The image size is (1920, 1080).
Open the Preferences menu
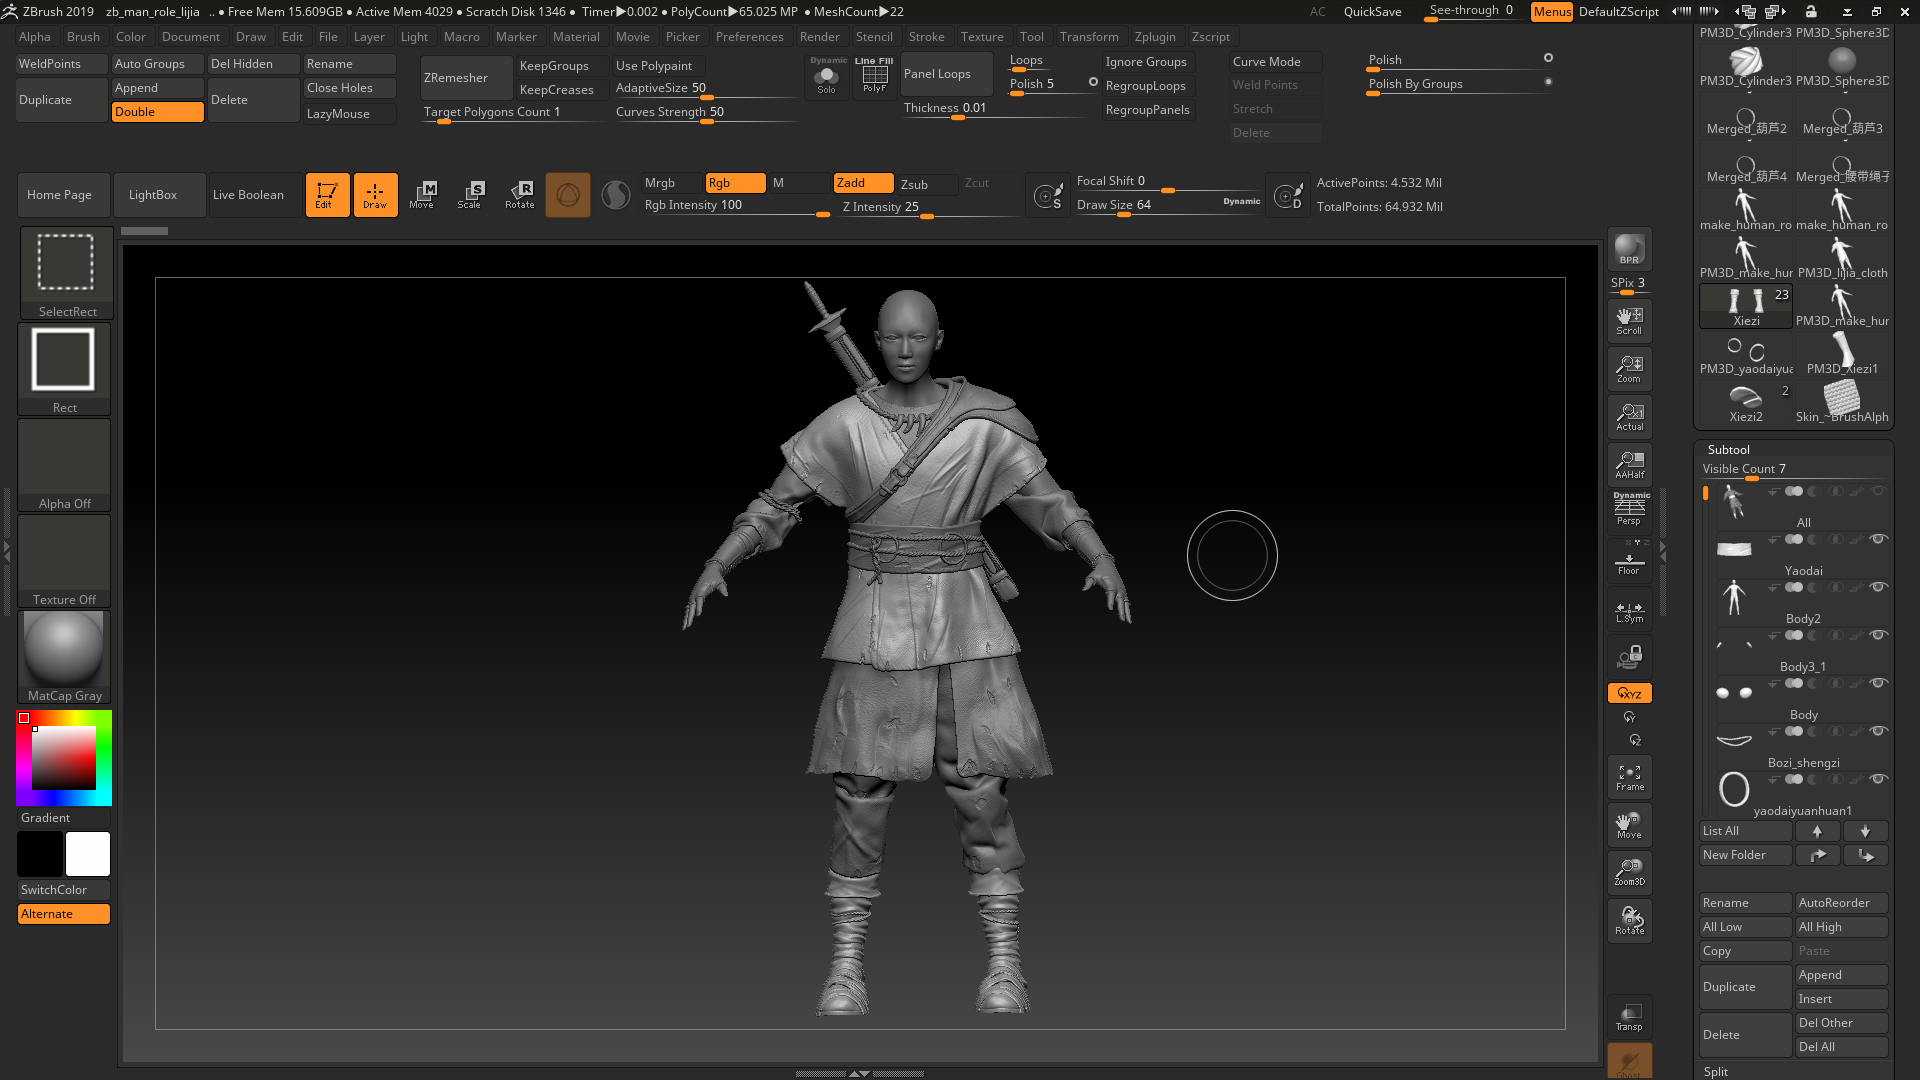pos(749,37)
